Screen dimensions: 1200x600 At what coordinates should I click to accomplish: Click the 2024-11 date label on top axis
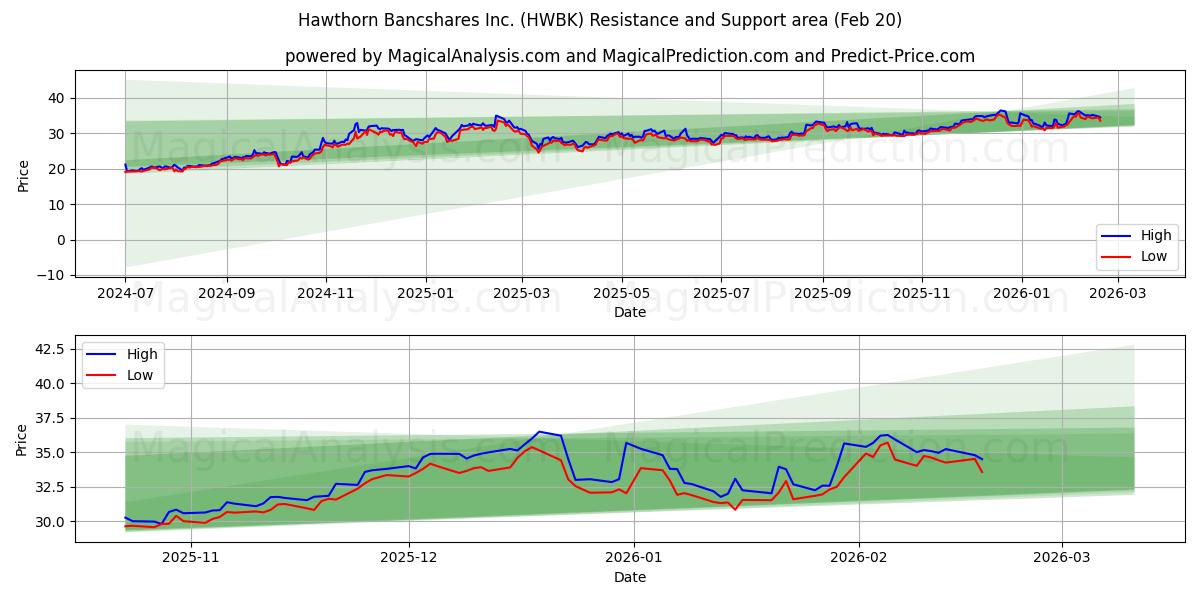326,294
